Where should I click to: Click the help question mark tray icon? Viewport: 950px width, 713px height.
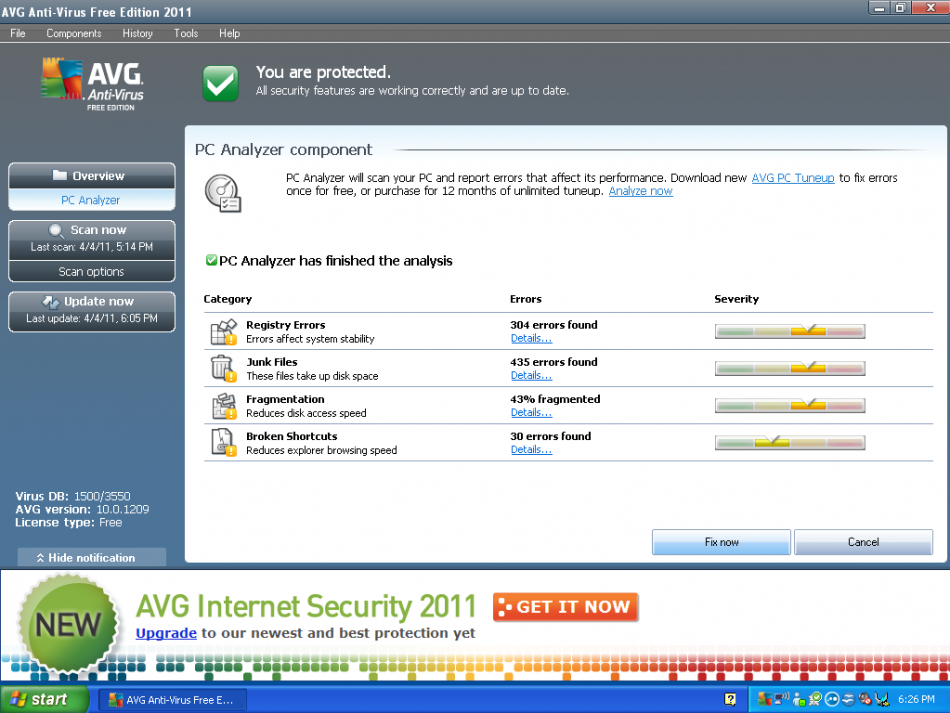point(731,699)
